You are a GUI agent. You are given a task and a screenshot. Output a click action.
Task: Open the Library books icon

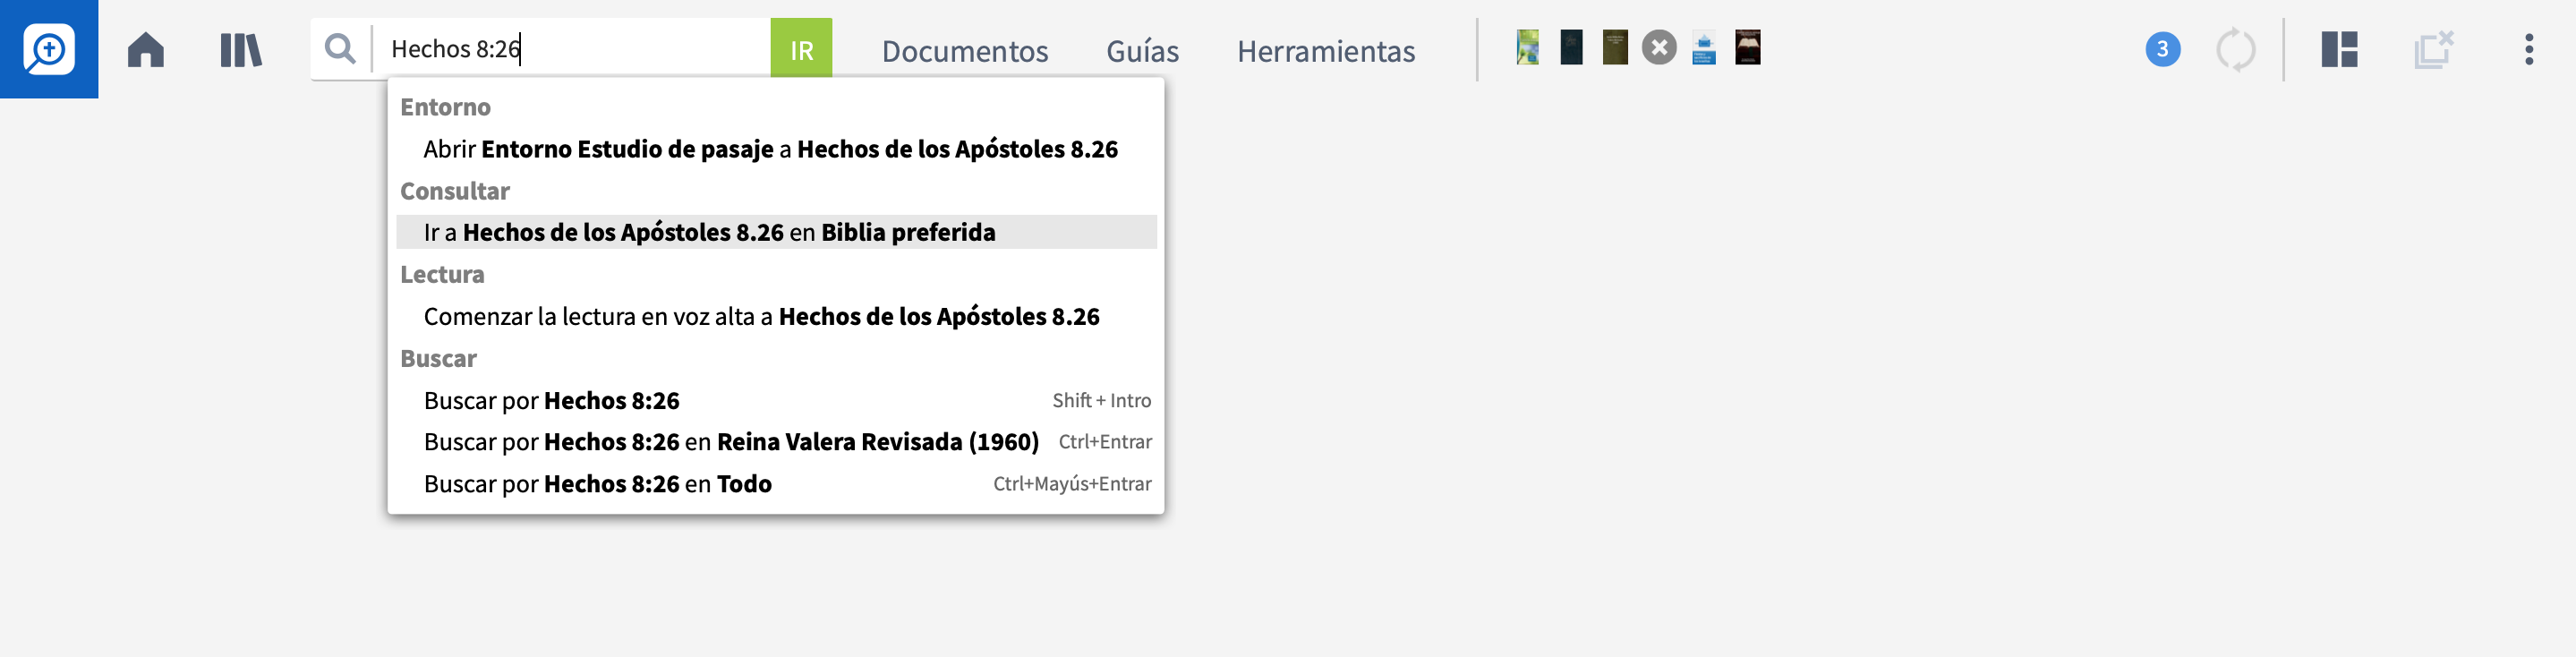(241, 49)
